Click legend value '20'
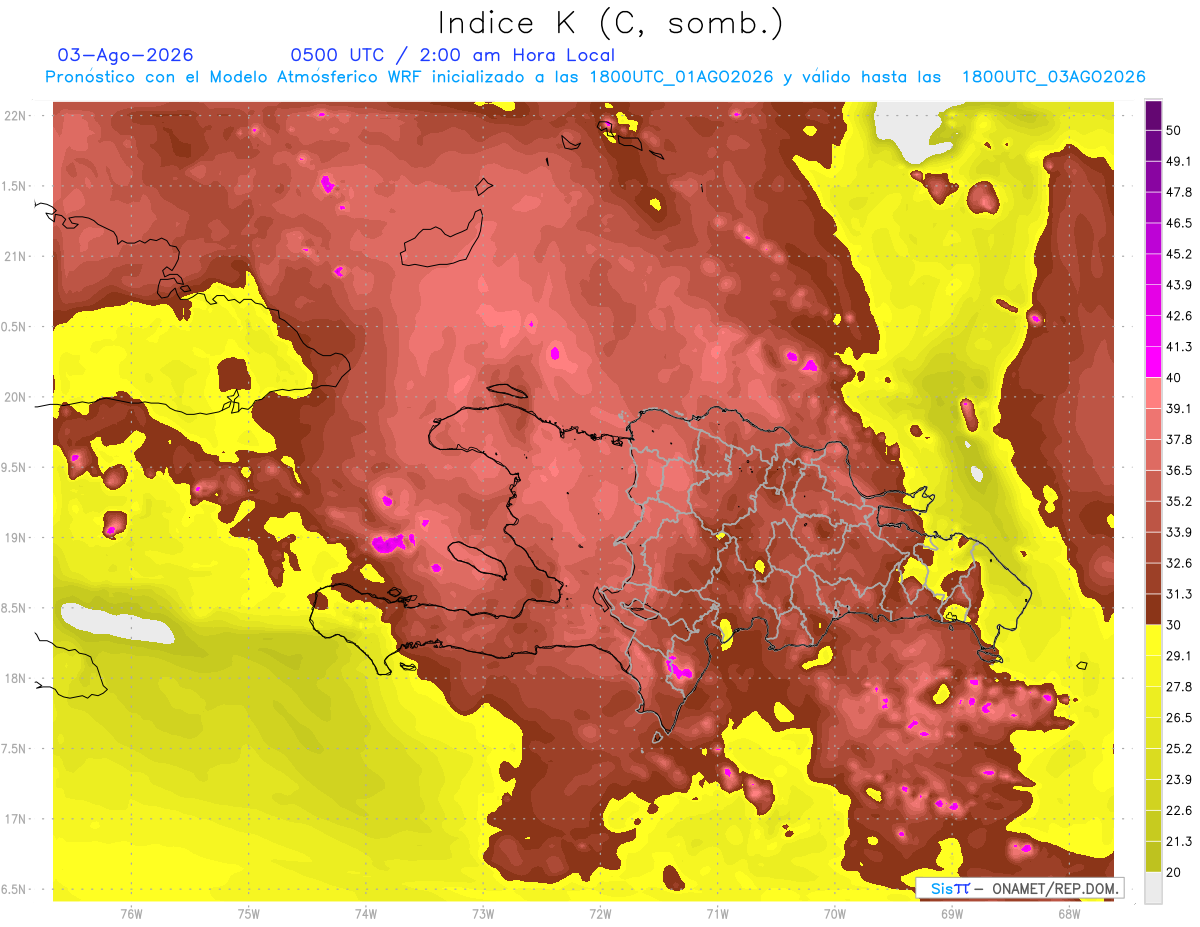The height and width of the screenshot is (927, 1200). 1175,872
